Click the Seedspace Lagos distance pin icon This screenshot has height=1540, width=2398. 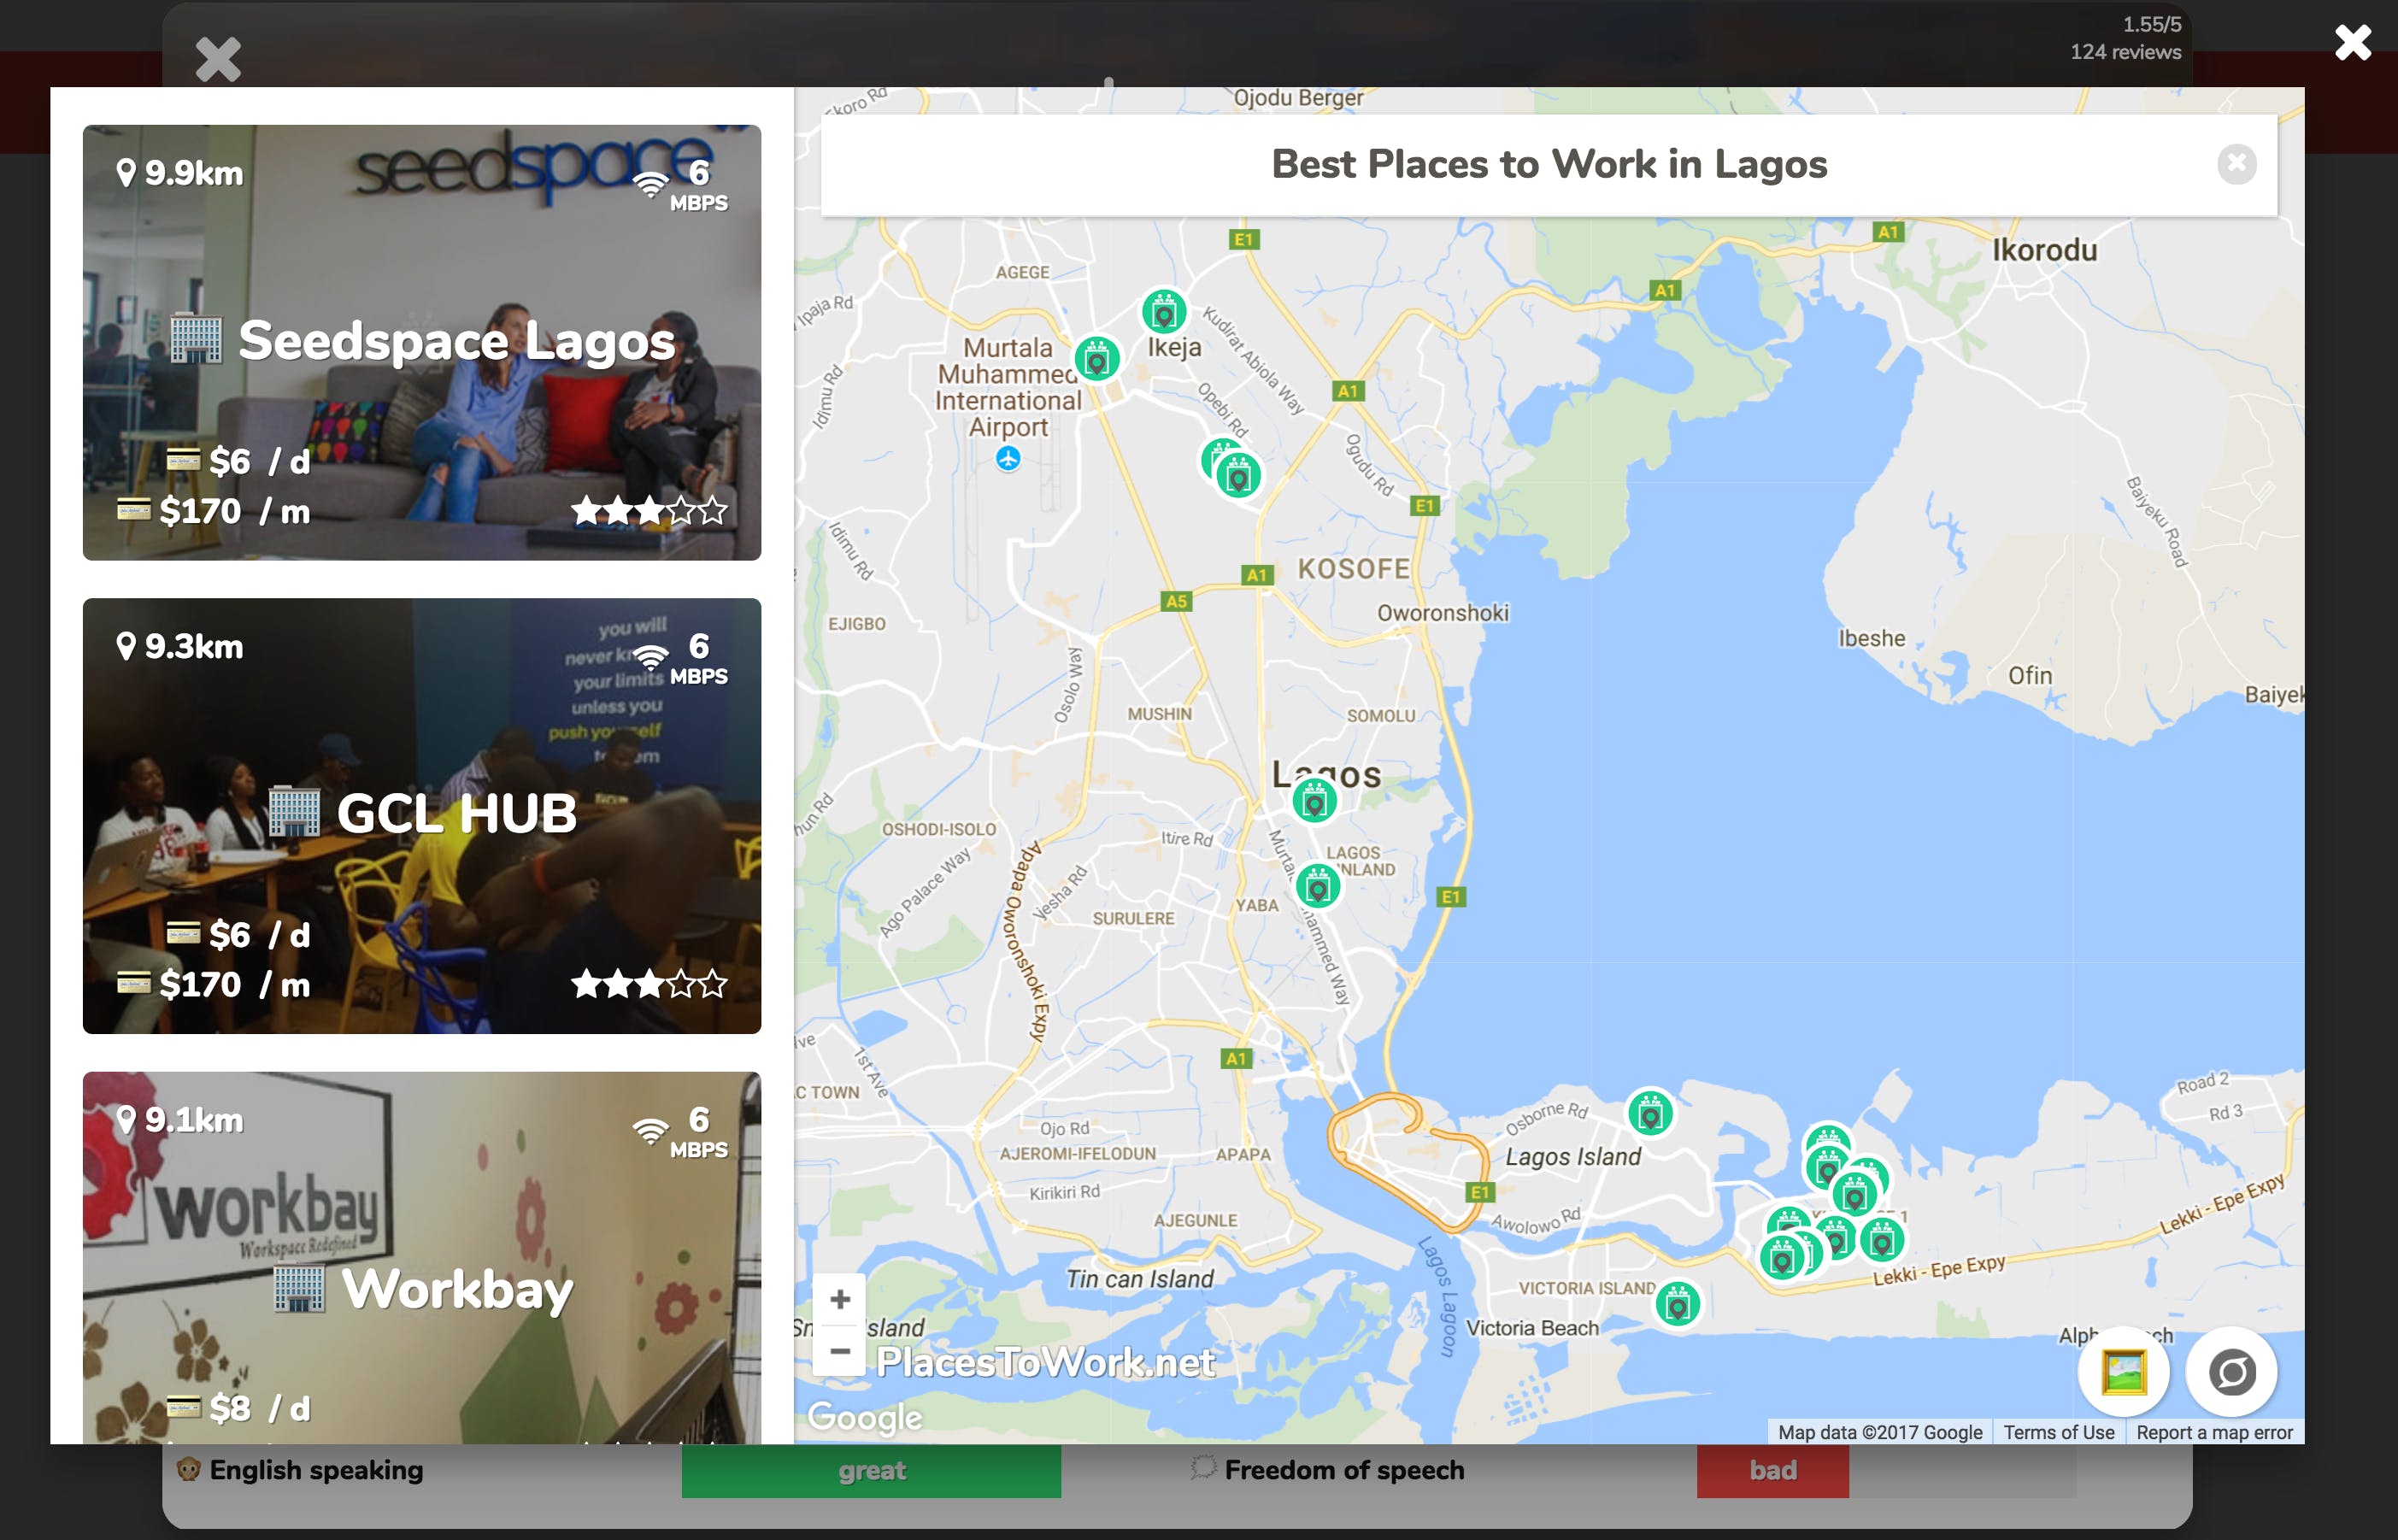pos(126,173)
